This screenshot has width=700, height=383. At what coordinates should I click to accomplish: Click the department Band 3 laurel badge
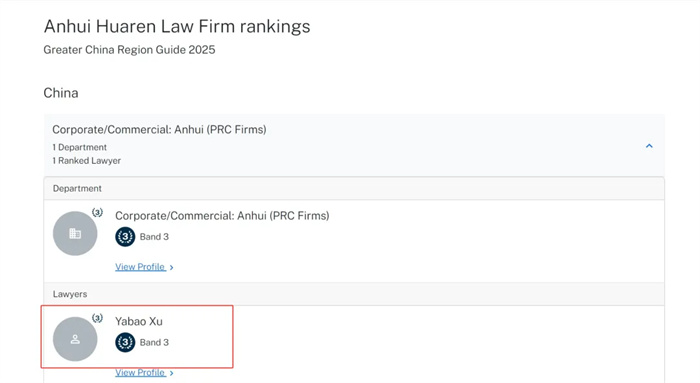(x=125, y=237)
